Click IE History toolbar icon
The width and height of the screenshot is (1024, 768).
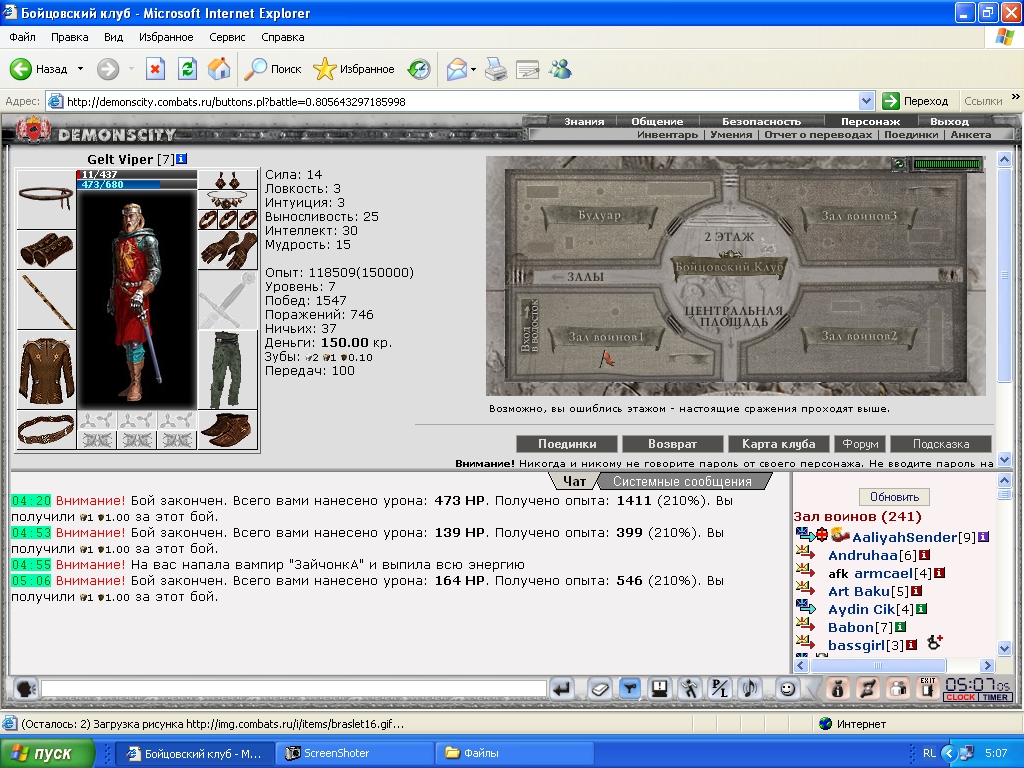(x=419, y=69)
